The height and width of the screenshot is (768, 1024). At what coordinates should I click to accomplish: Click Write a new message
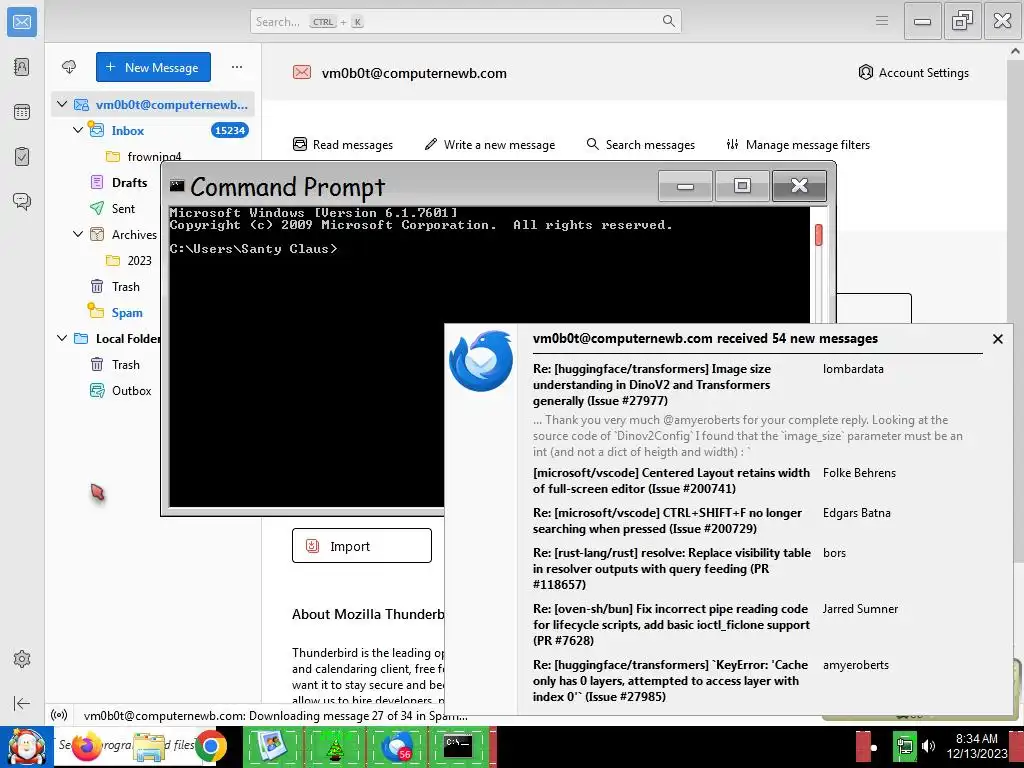pyautogui.click(x=490, y=144)
